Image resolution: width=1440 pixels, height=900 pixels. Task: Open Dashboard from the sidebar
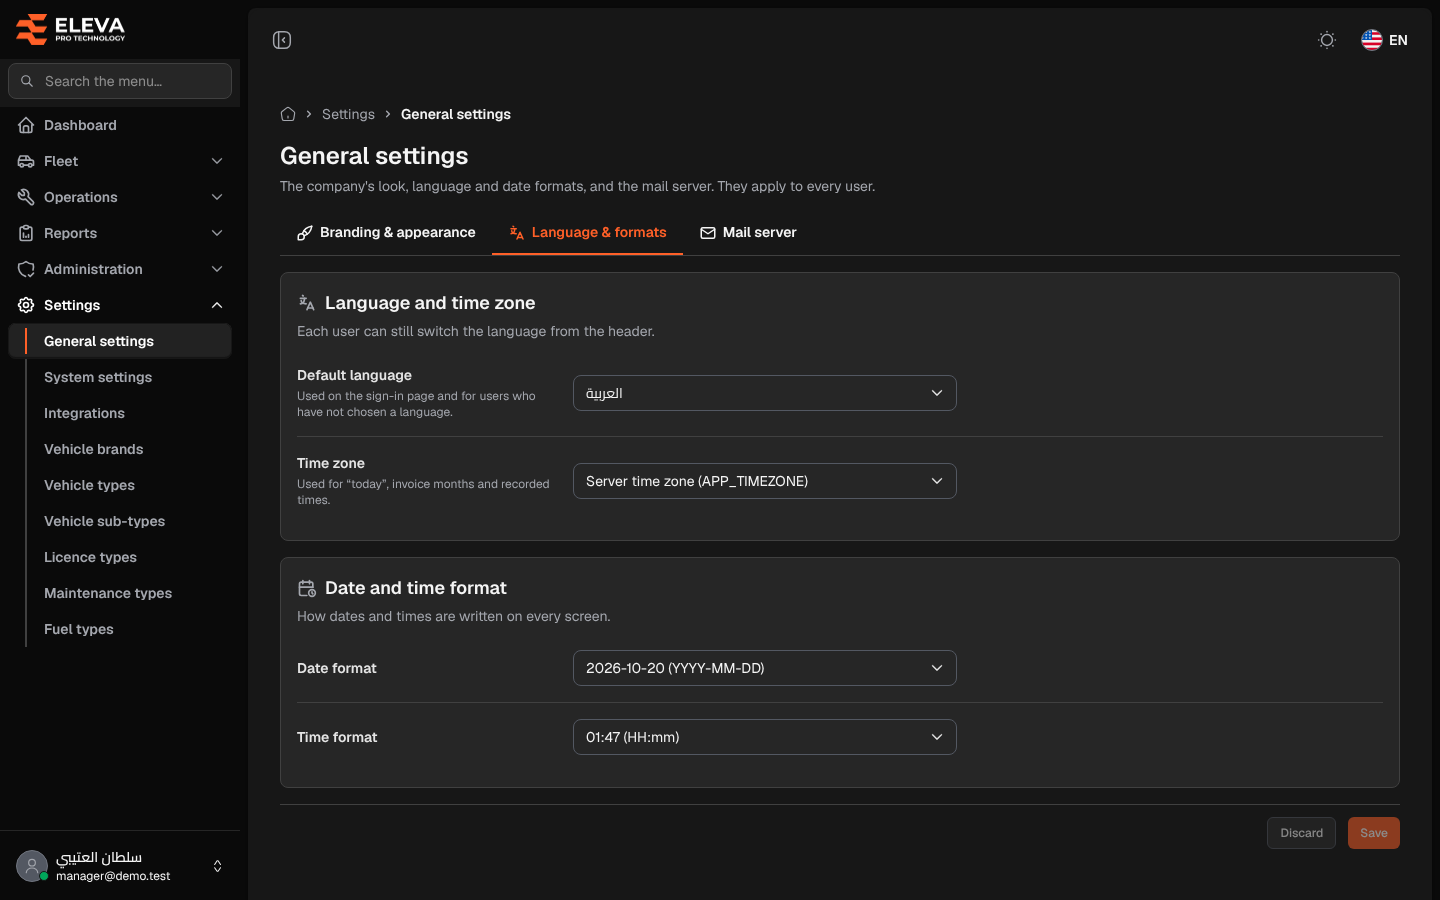tap(120, 125)
